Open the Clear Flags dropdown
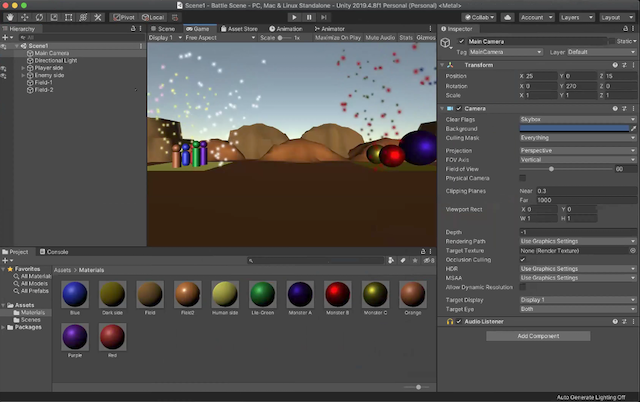The width and height of the screenshot is (640, 402). 577,120
